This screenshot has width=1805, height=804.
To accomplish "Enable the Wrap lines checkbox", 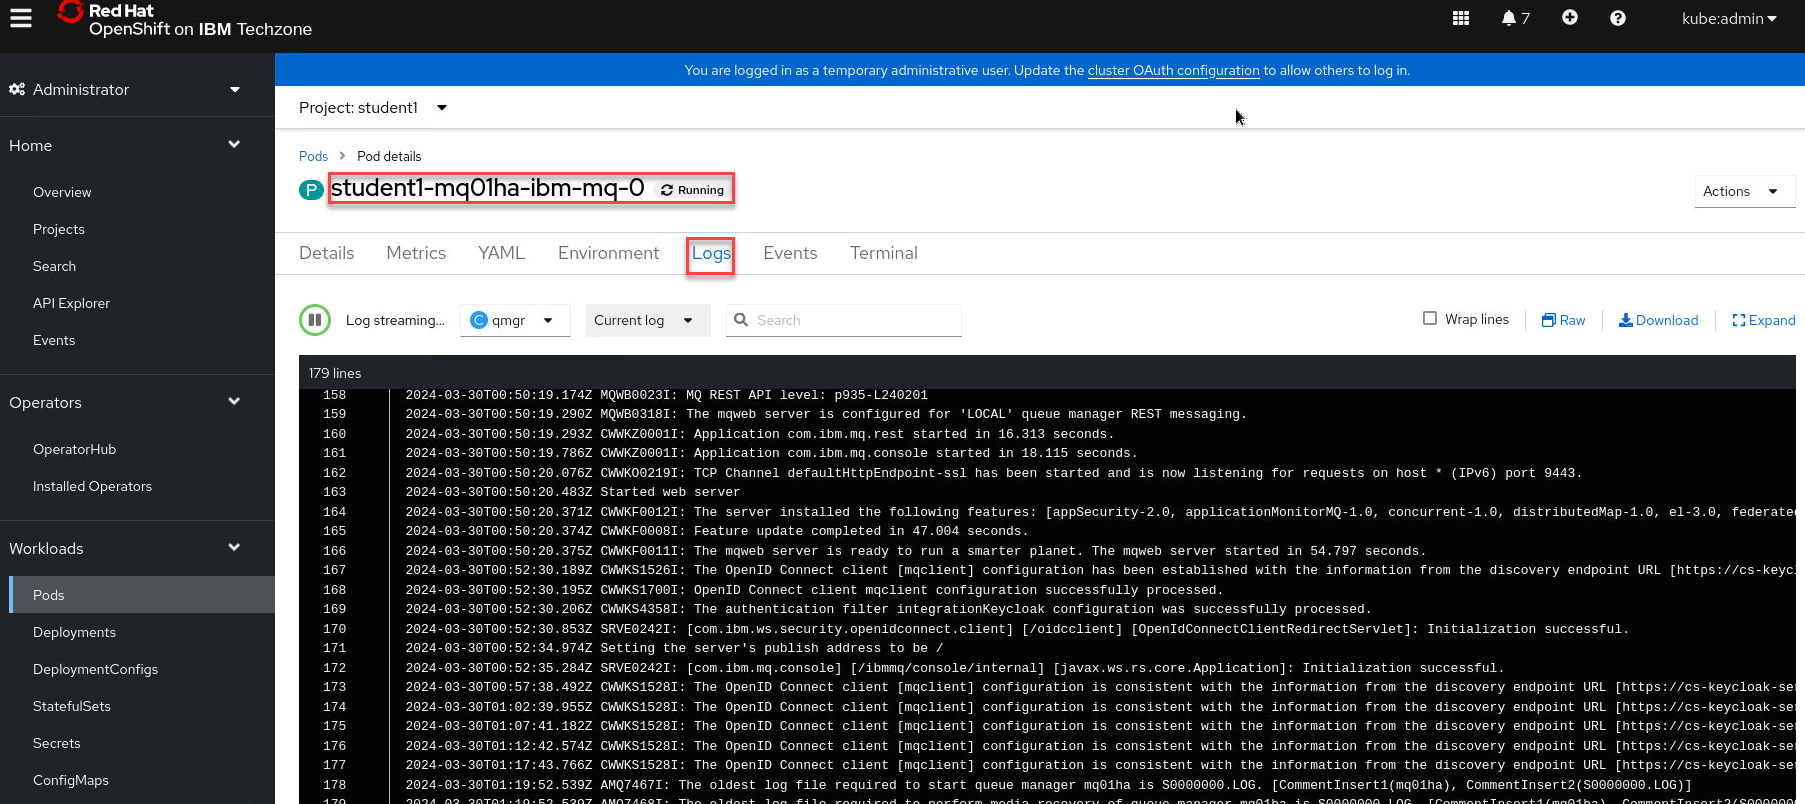I will coord(1430,318).
